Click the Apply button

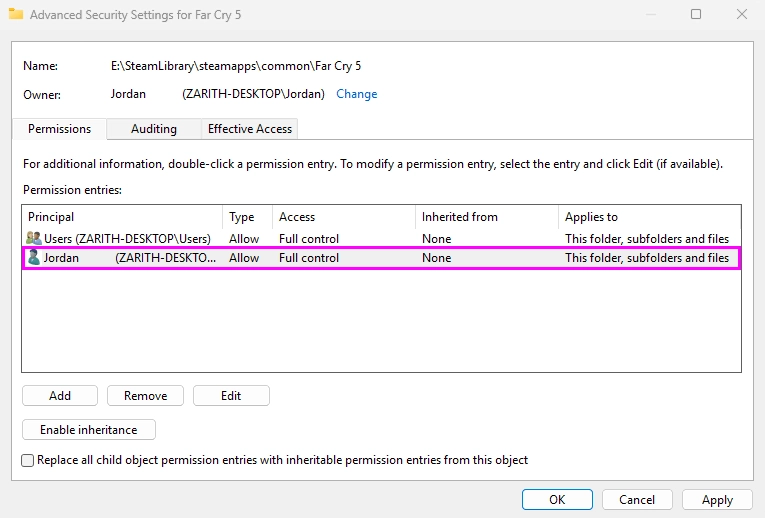tap(717, 499)
